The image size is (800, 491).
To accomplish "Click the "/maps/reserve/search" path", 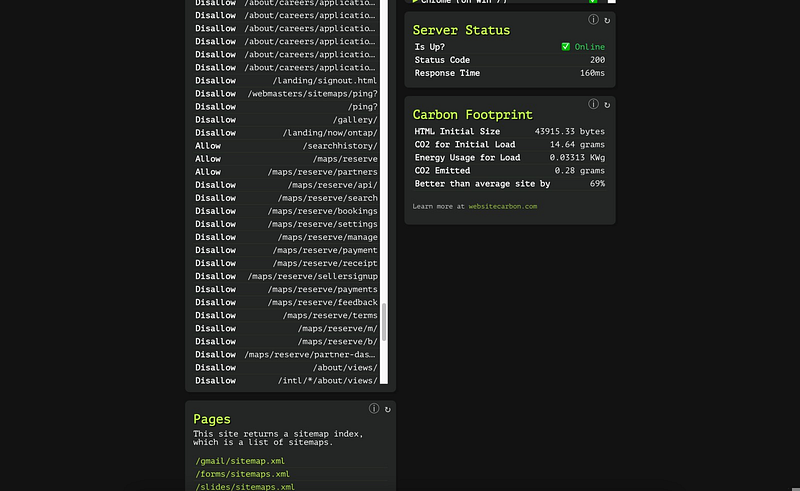I will pos(328,198).
